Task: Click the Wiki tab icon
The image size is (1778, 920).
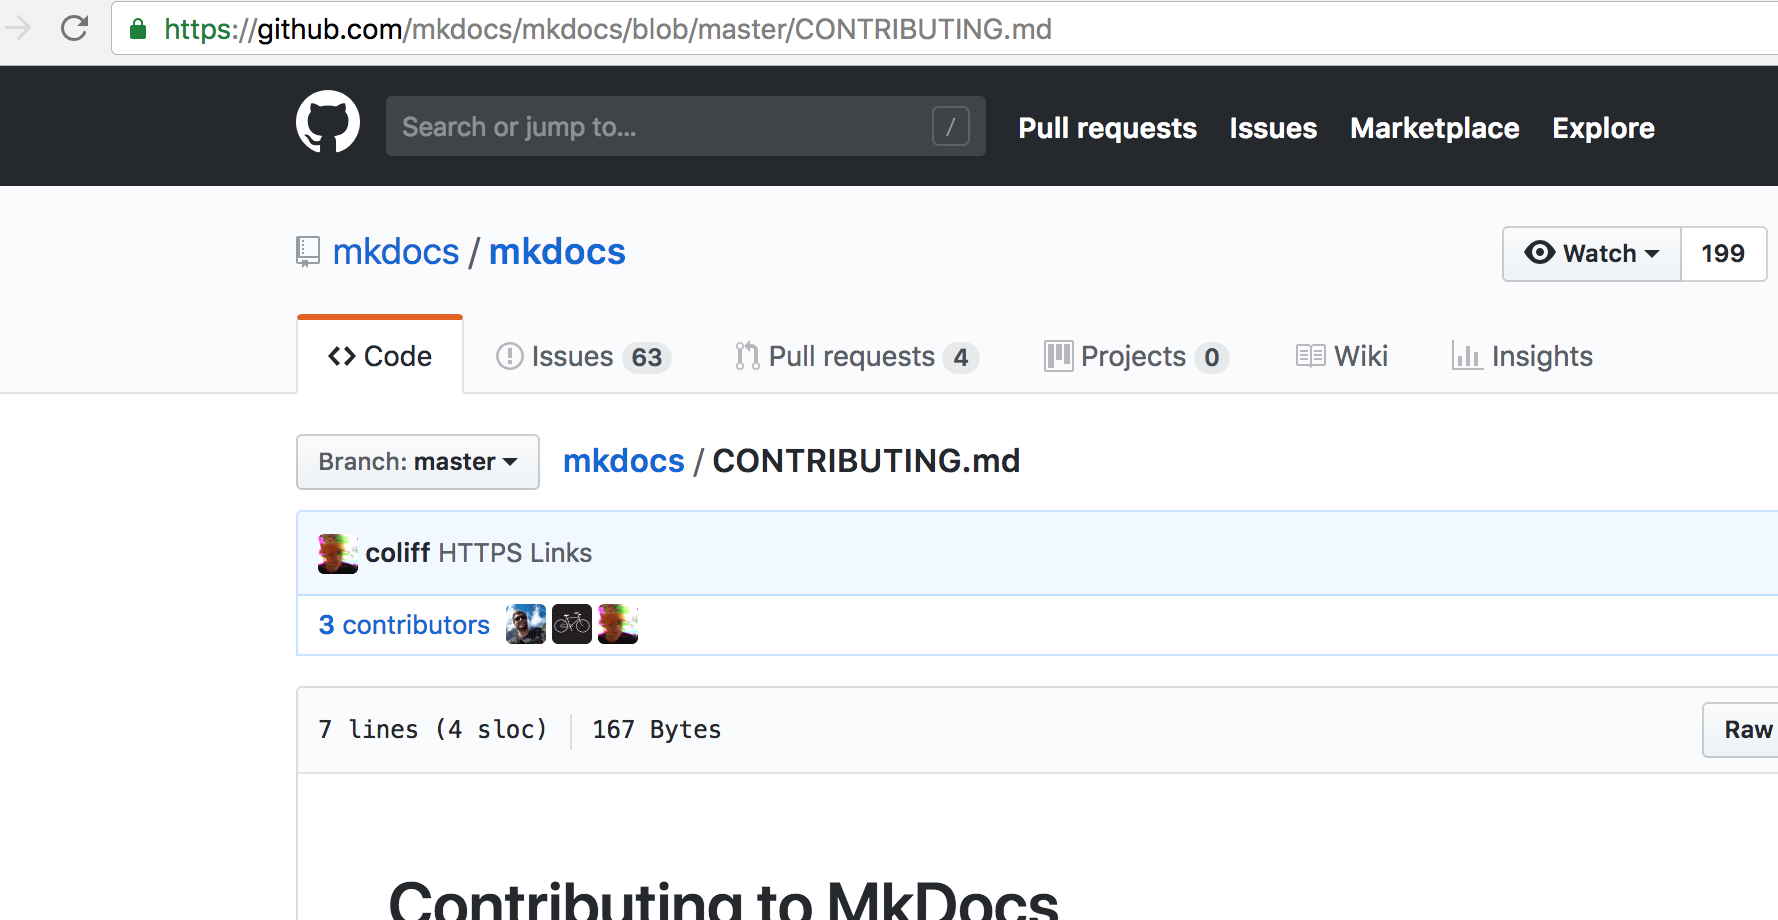Action: (1310, 356)
